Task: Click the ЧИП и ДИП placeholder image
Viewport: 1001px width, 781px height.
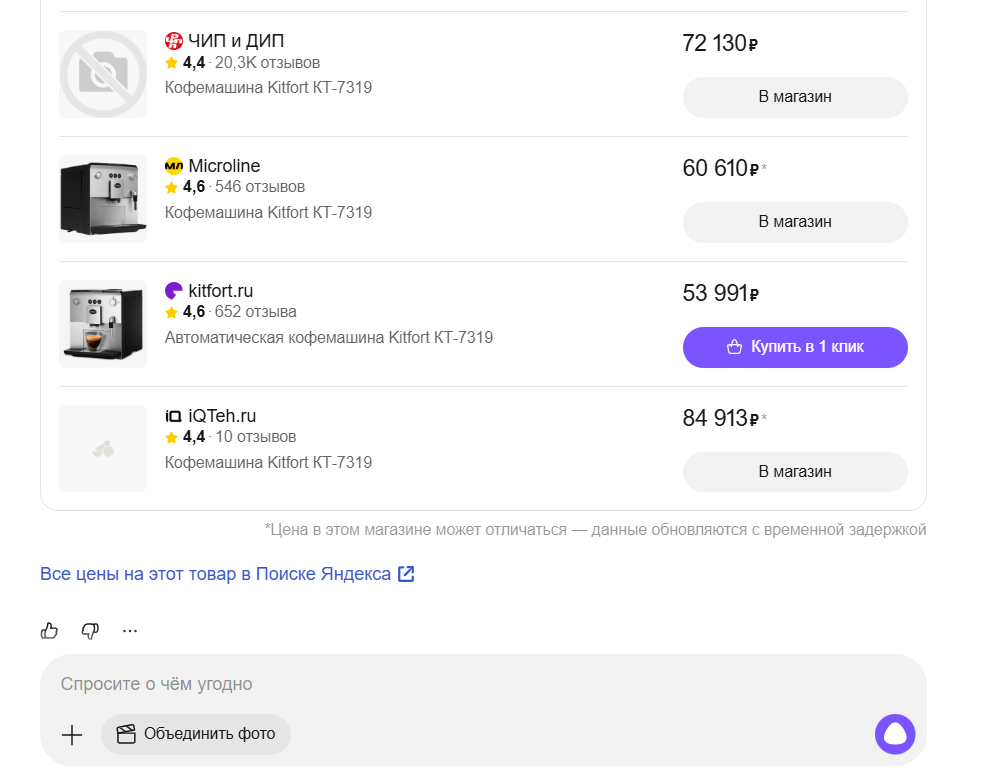Action: pos(103,74)
